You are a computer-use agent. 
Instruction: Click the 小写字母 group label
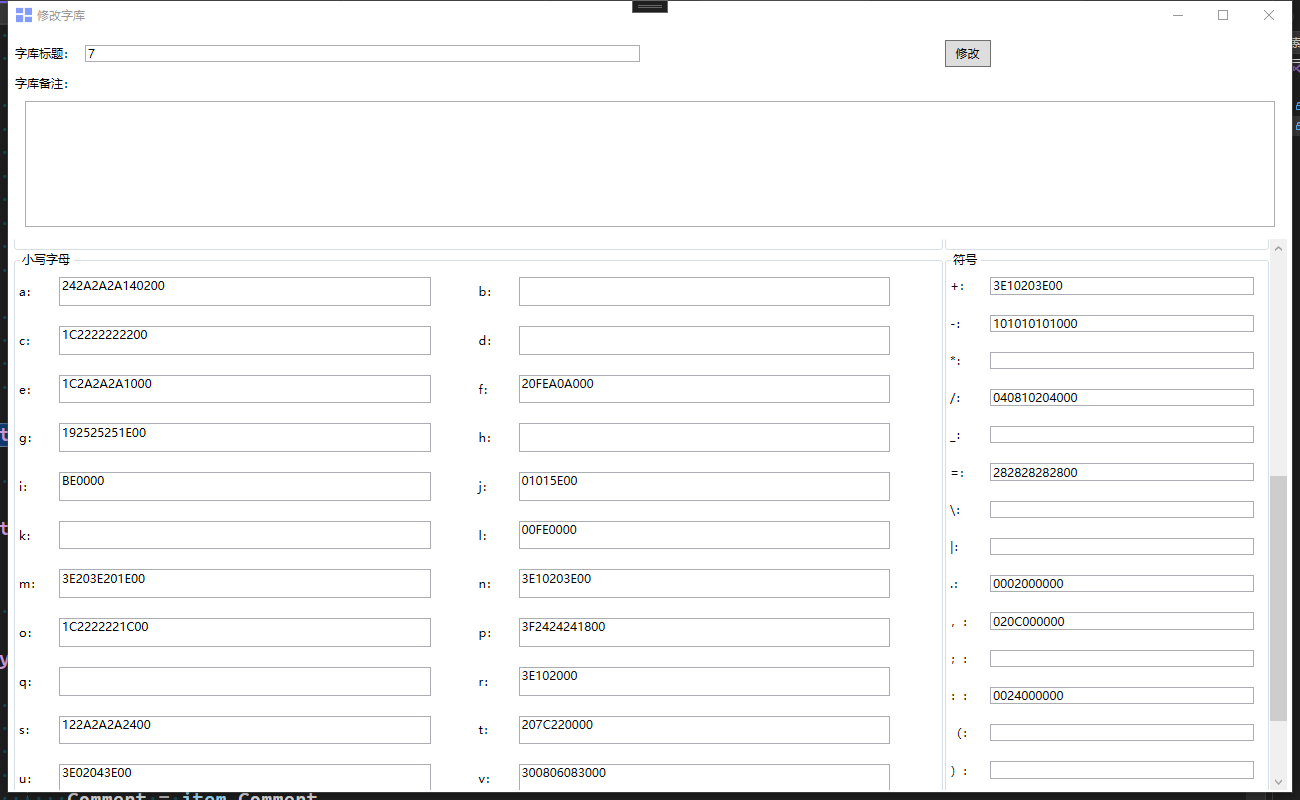pyautogui.click(x=46, y=259)
